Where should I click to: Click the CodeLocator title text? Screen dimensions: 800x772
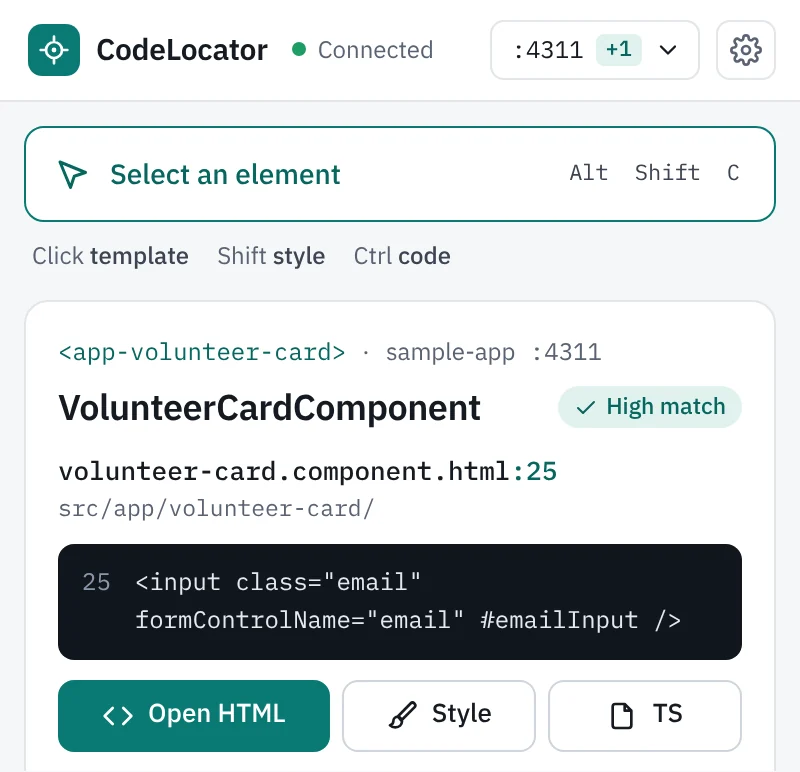(x=182, y=50)
